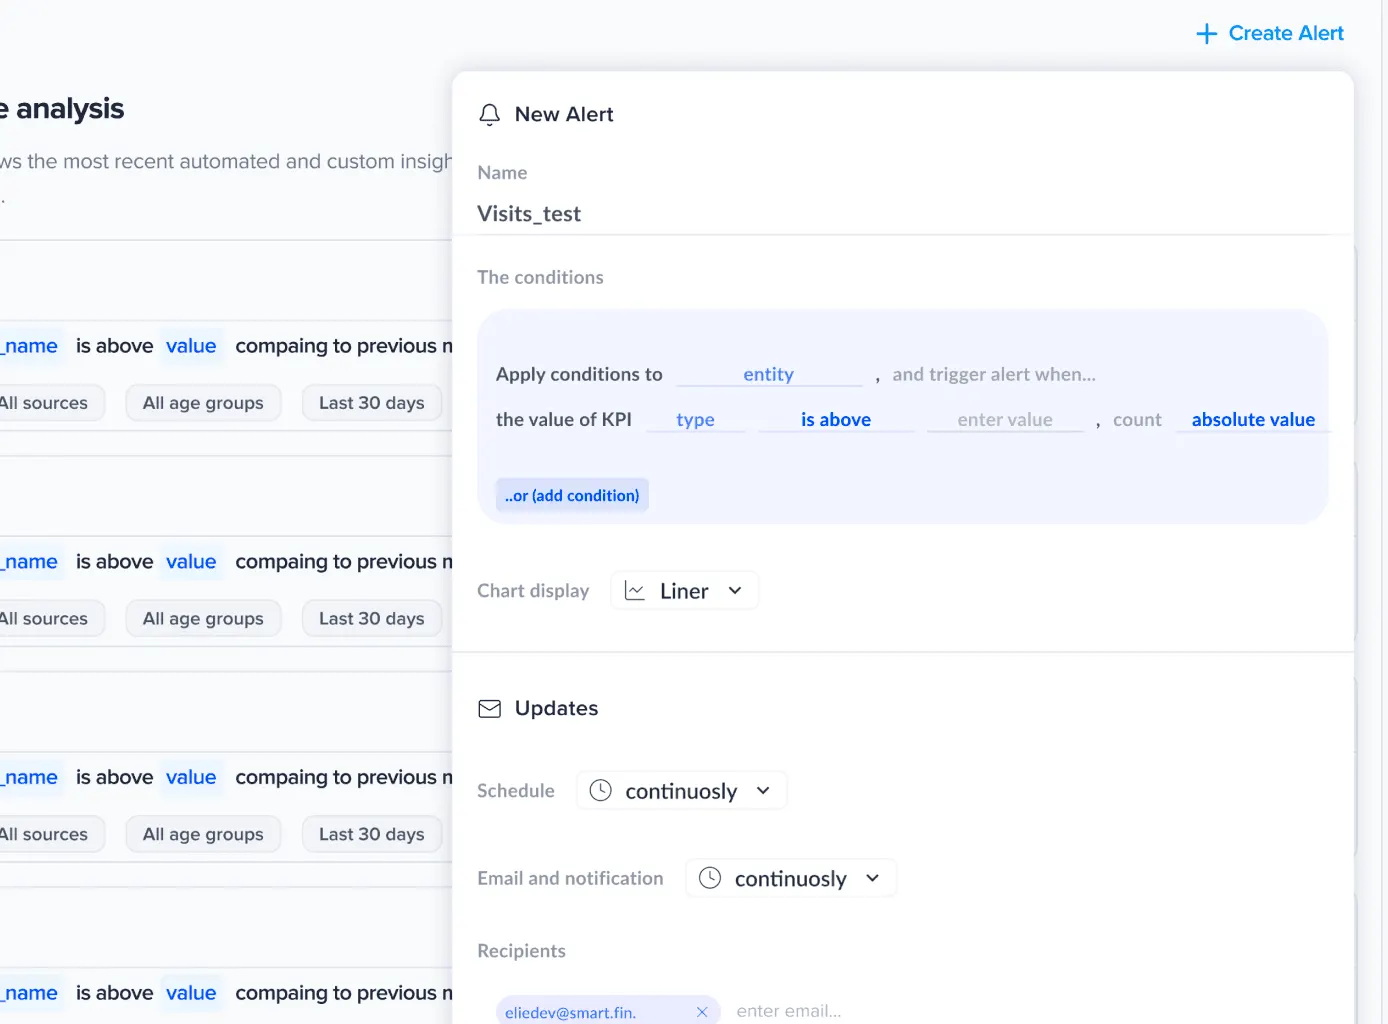Click third insight's Last 30 days filter
The width and height of the screenshot is (1388, 1024).
coord(371,834)
